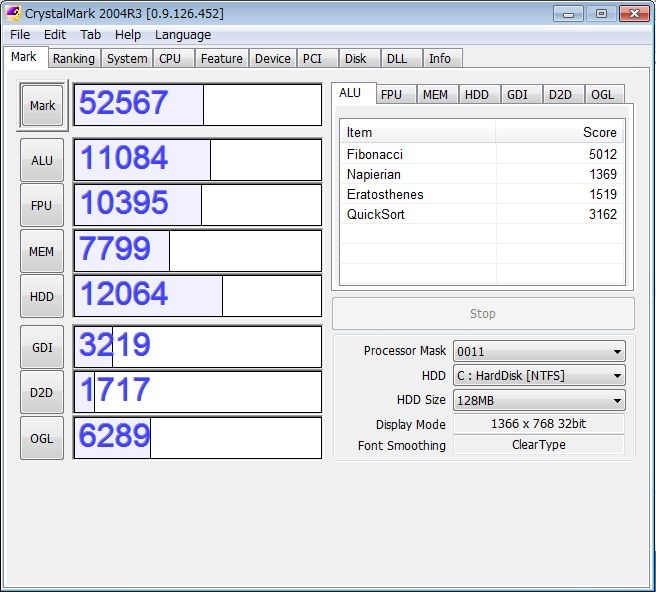656x592 pixels.
Task: Run the OGL benchmark button
Action: click(x=42, y=438)
